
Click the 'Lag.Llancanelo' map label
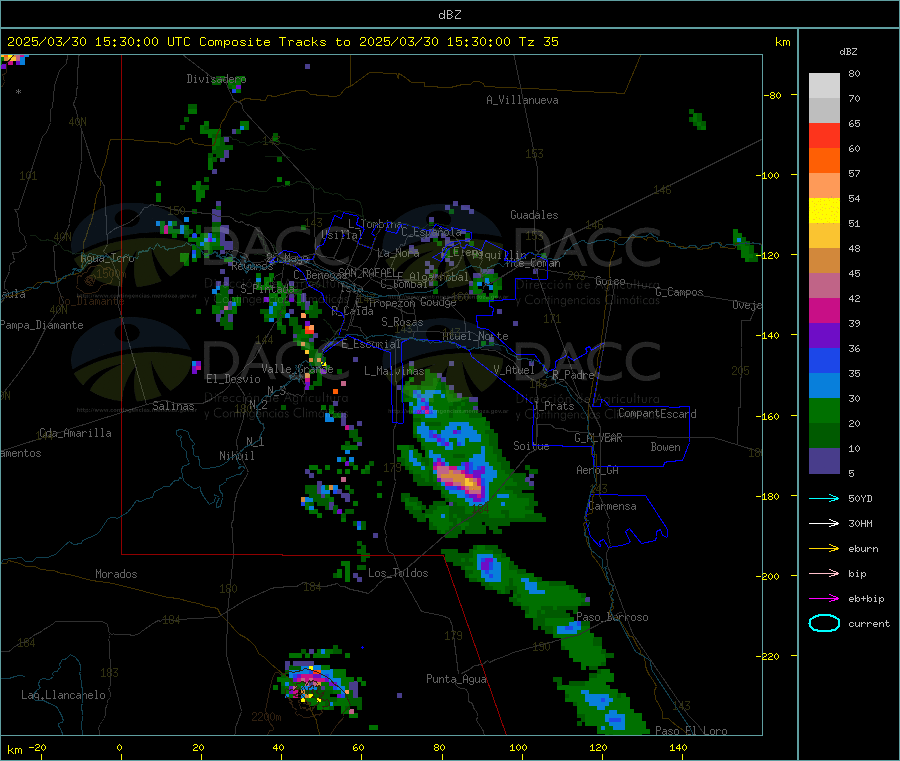(x=63, y=695)
